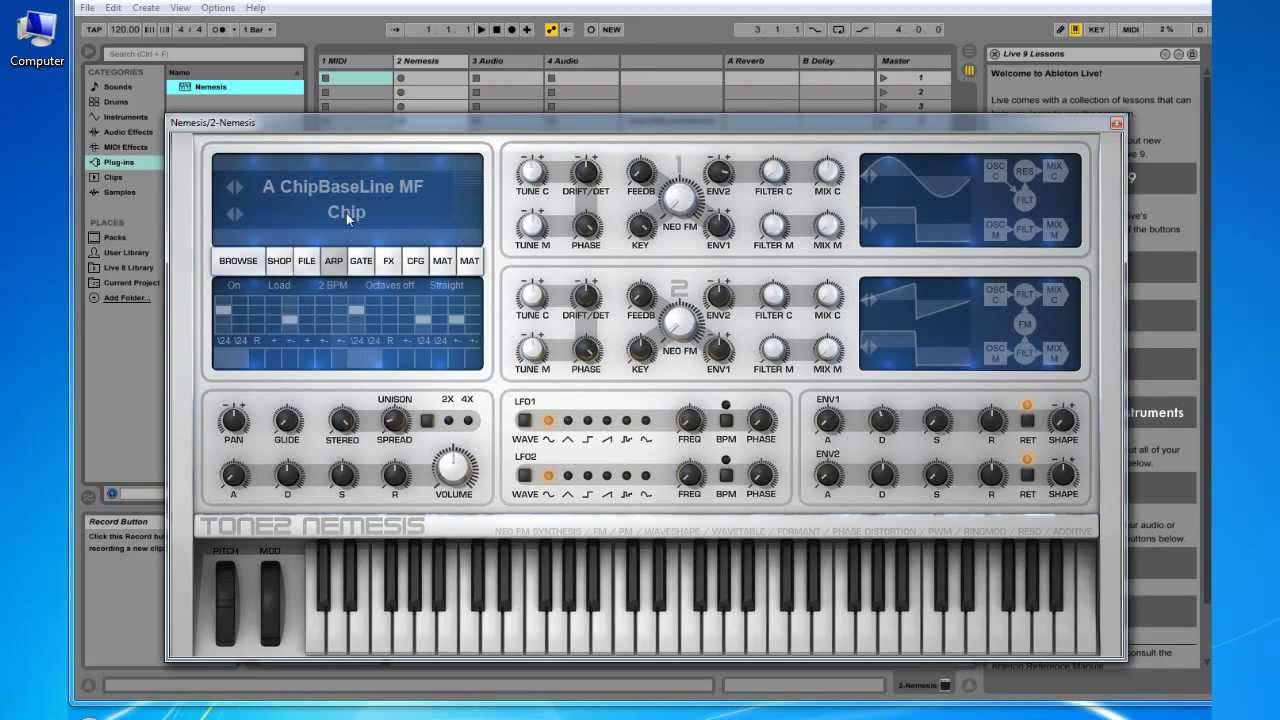The width and height of the screenshot is (1280, 720).
Task: Select the LFO2 square wave dot
Action: pos(587,476)
